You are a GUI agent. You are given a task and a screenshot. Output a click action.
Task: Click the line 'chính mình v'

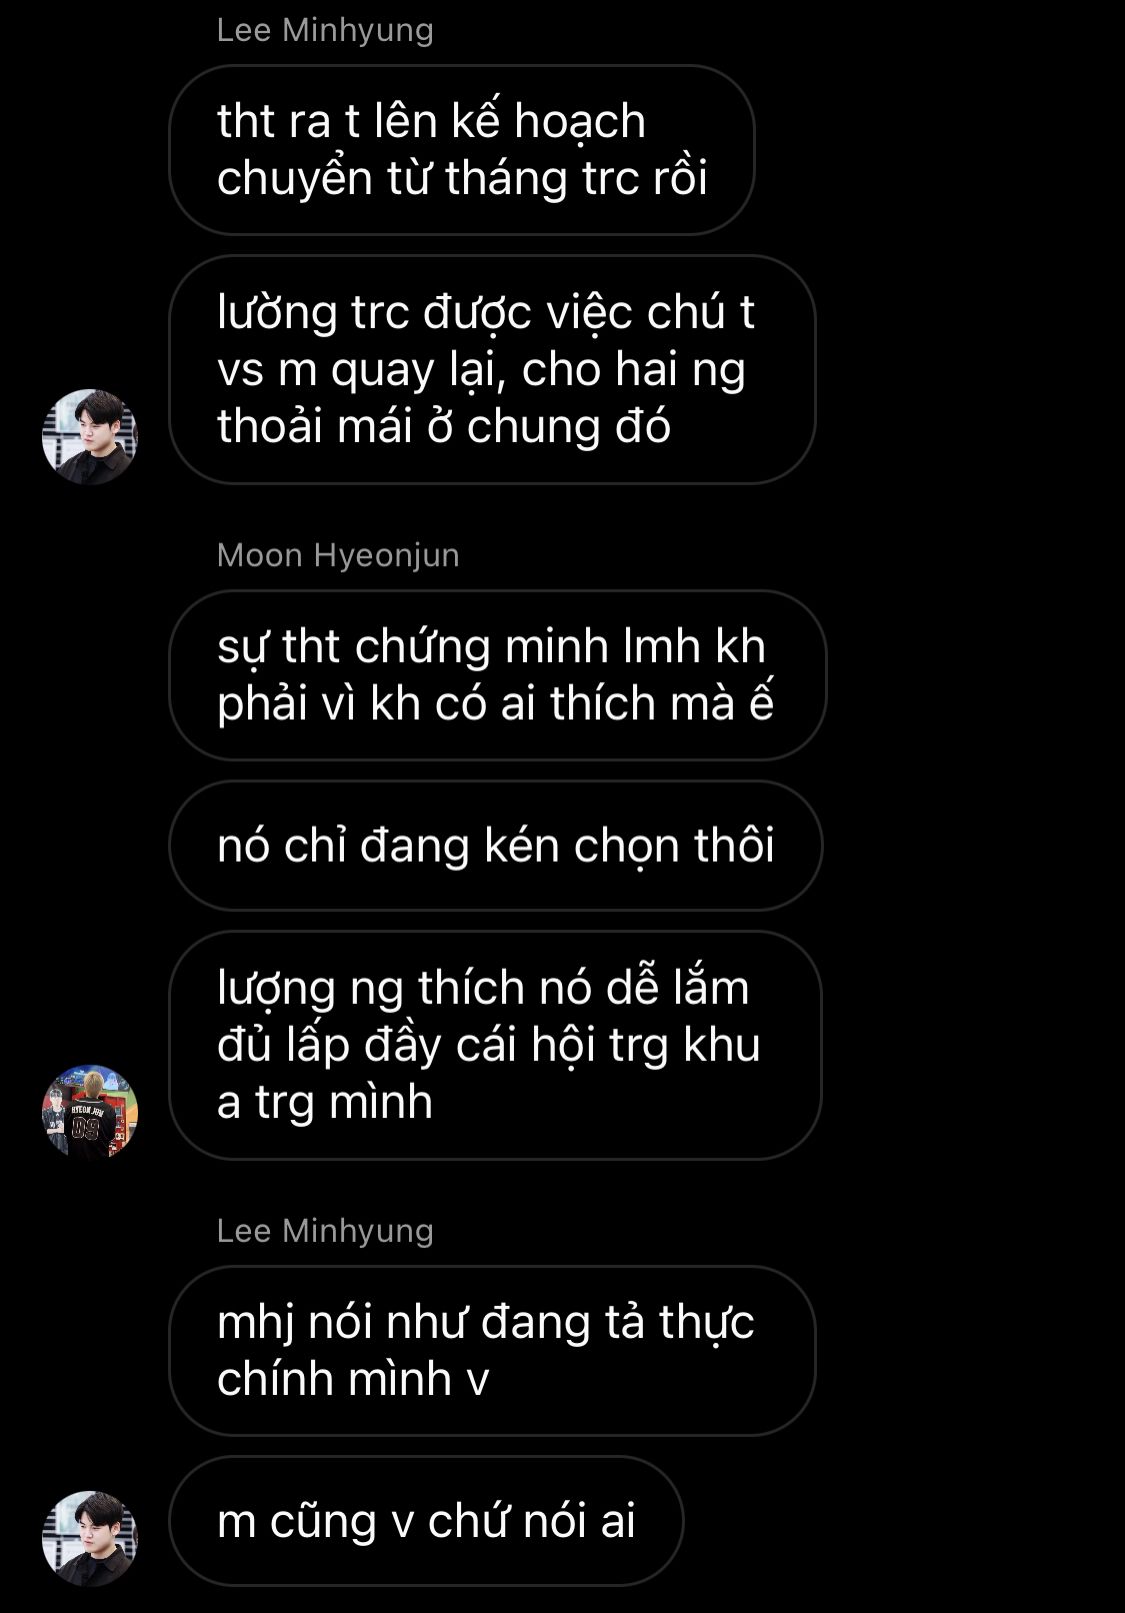pos(353,1380)
